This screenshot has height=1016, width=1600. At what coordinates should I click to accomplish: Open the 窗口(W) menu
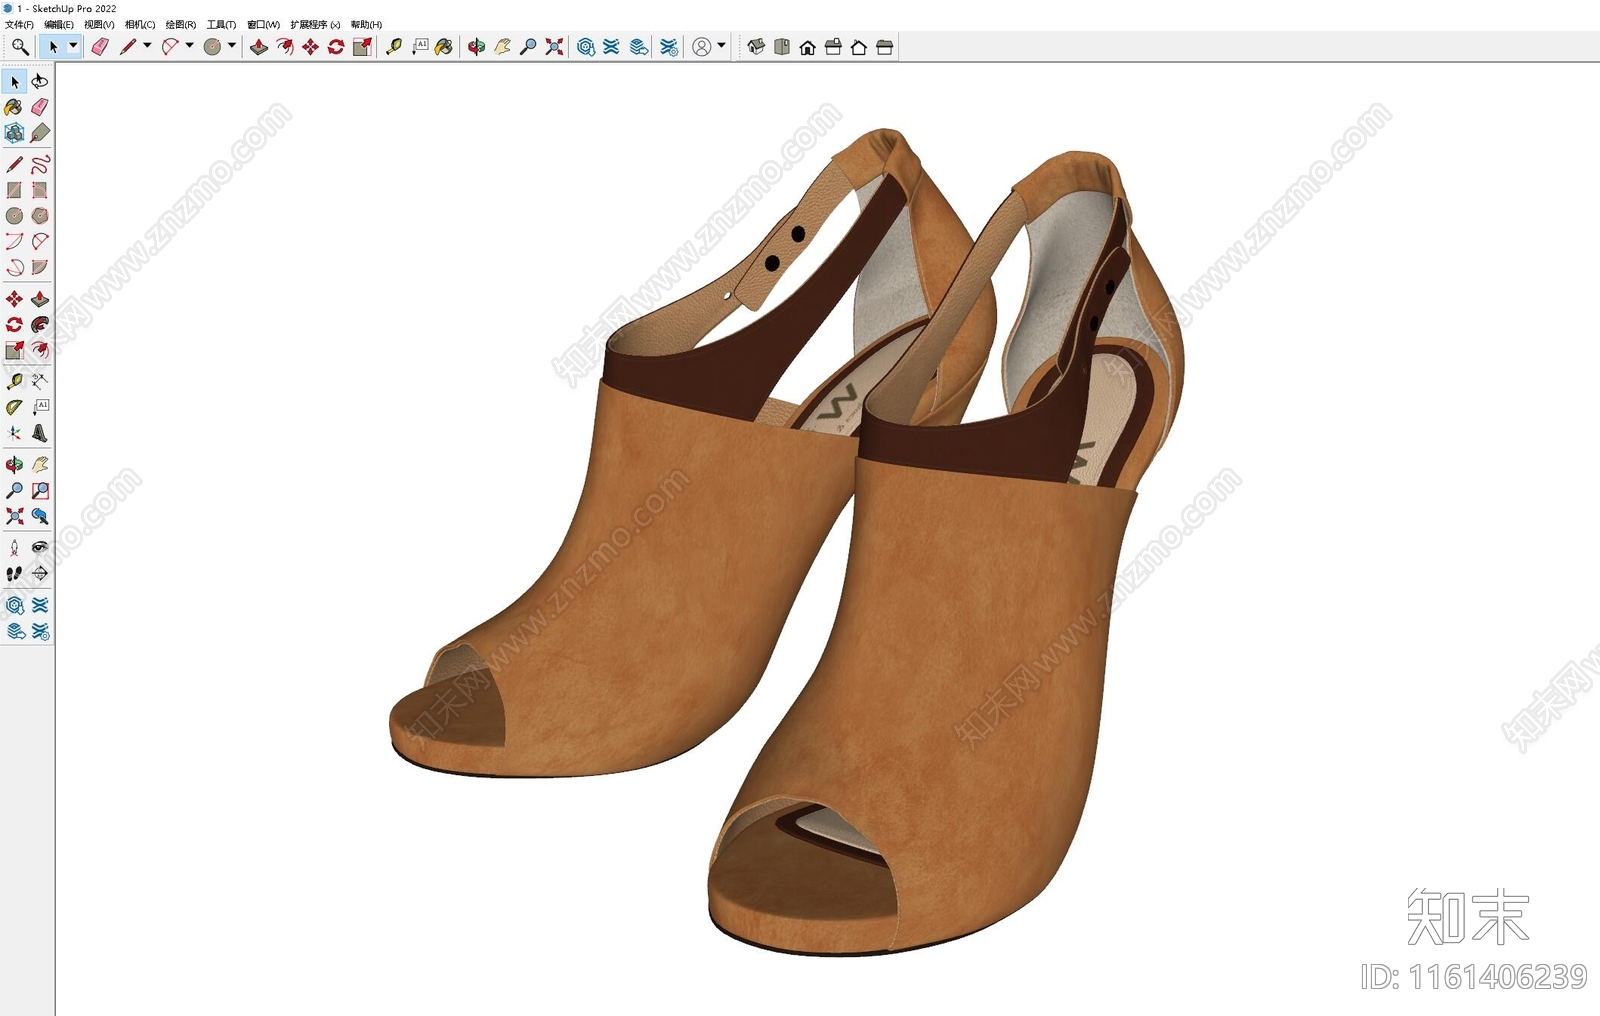[x=264, y=25]
